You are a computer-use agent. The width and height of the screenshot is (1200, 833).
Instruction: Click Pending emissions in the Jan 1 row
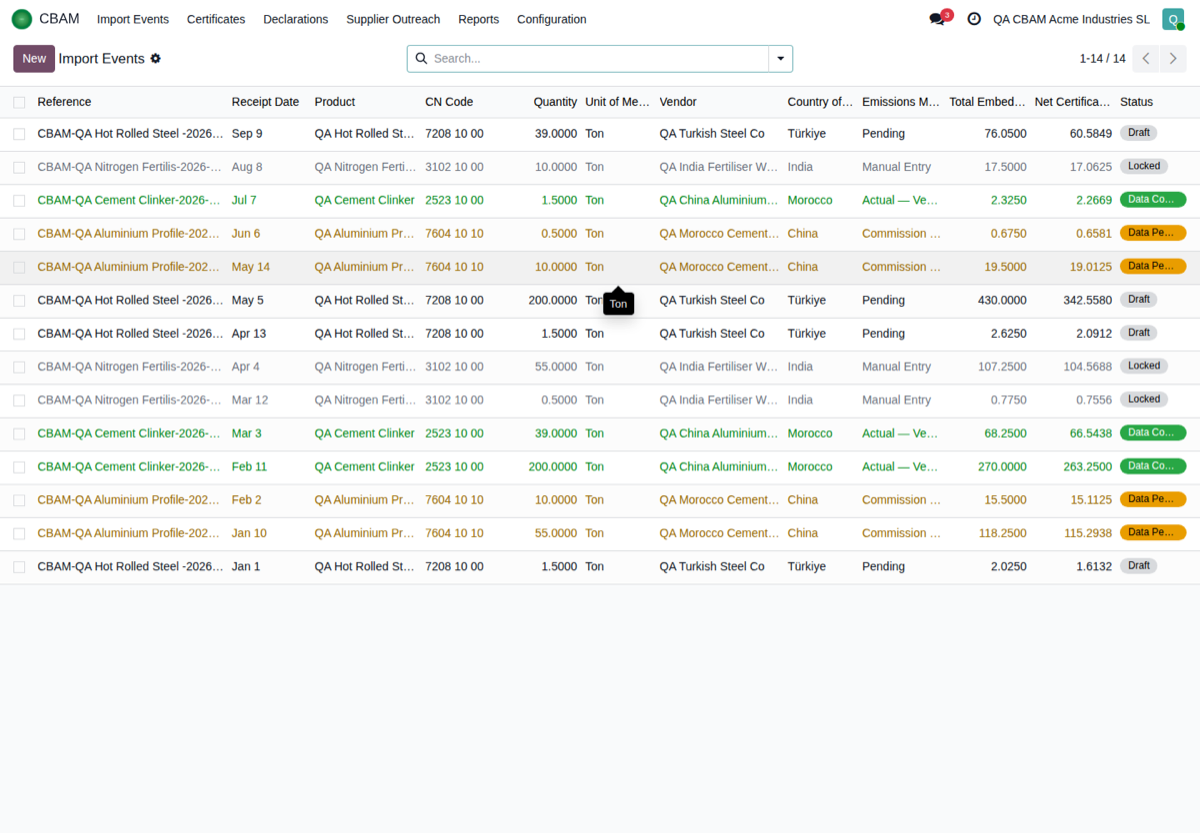point(883,567)
